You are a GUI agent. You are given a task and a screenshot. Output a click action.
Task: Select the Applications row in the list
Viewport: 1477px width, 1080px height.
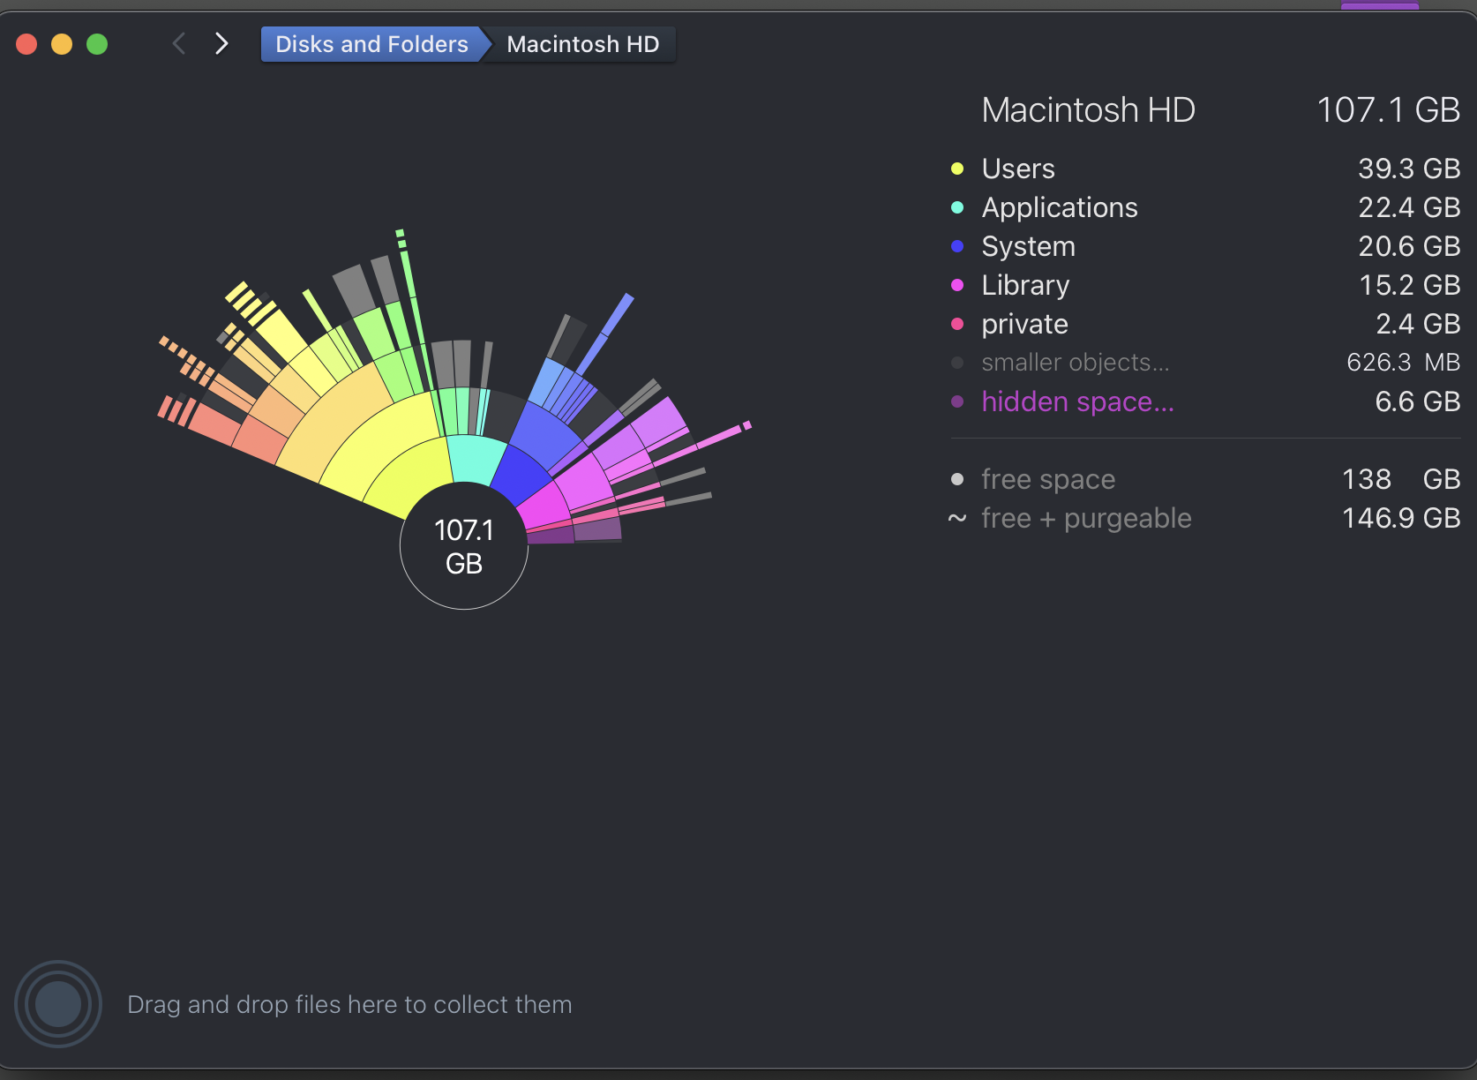[x=1205, y=207]
